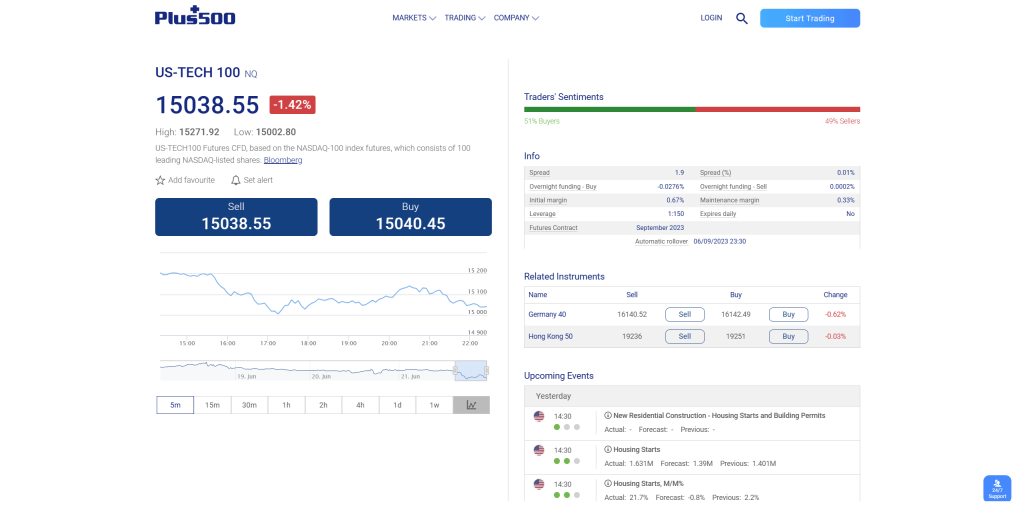Viewport: 1015px width, 512px height.
Task: Click the Add favourite star icon
Action: tap(161, 180)
